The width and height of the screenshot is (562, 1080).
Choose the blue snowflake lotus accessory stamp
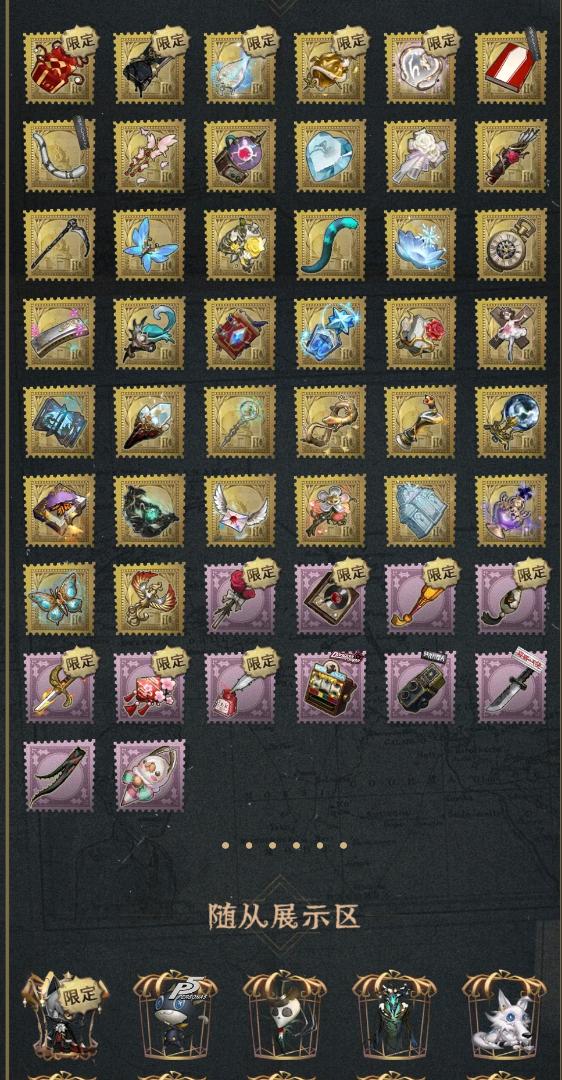click(420, 245)
